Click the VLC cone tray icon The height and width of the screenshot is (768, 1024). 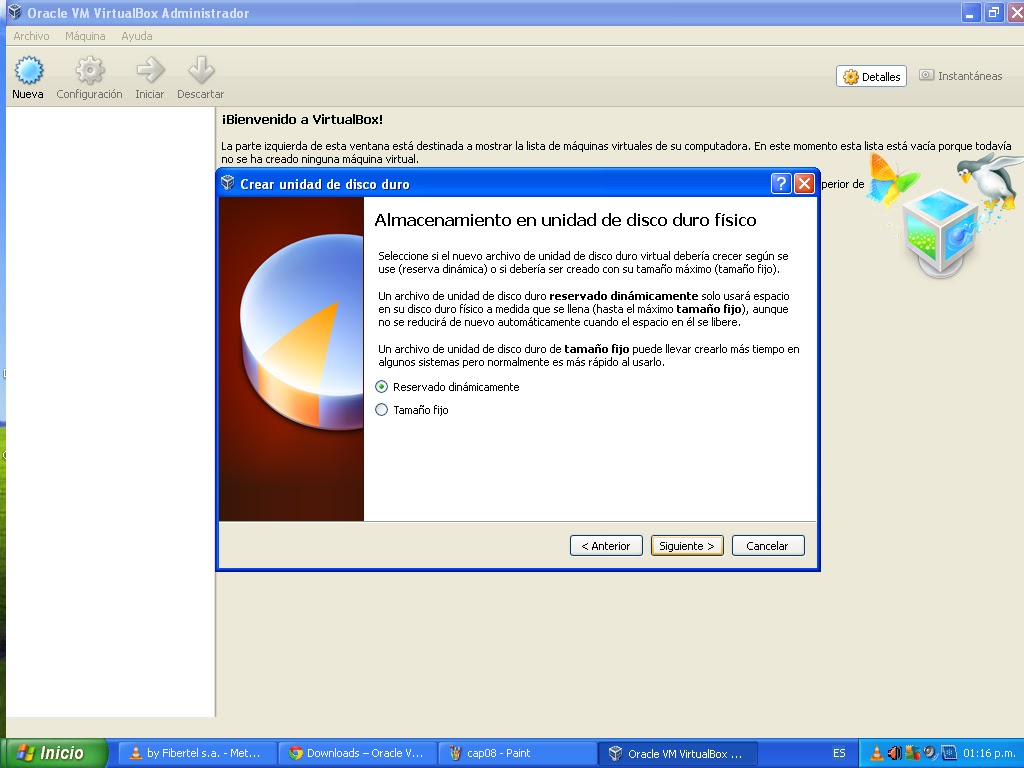click(876, 753)
